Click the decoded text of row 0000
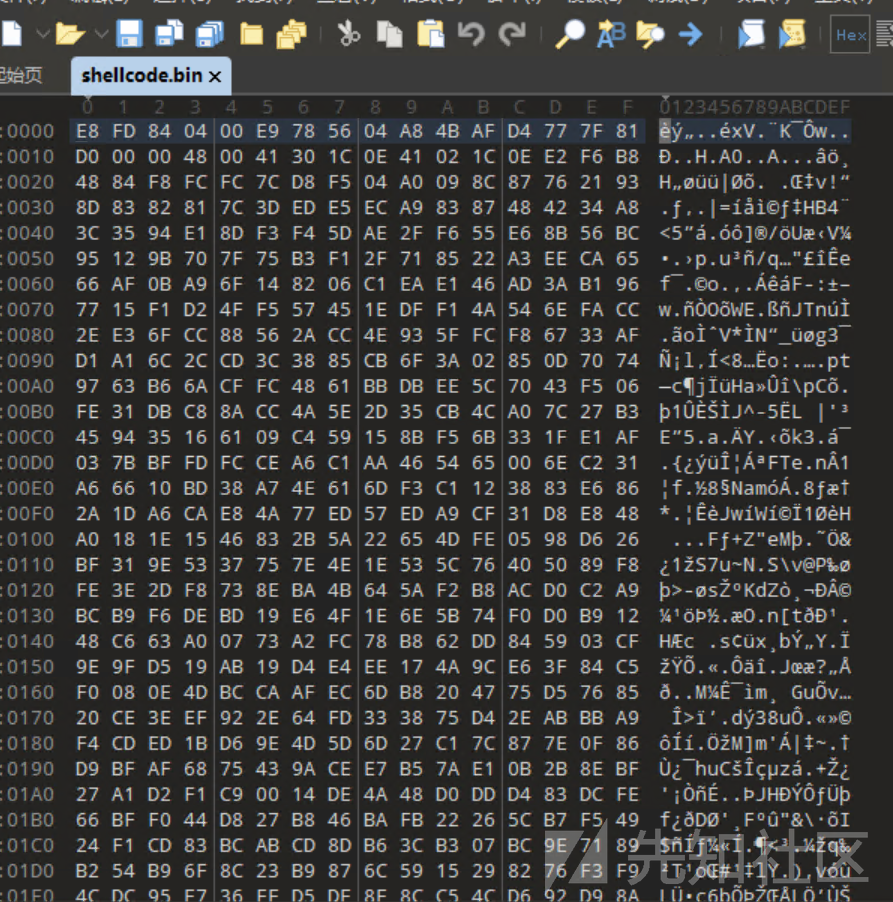893x902 pixels. point(755,131)
